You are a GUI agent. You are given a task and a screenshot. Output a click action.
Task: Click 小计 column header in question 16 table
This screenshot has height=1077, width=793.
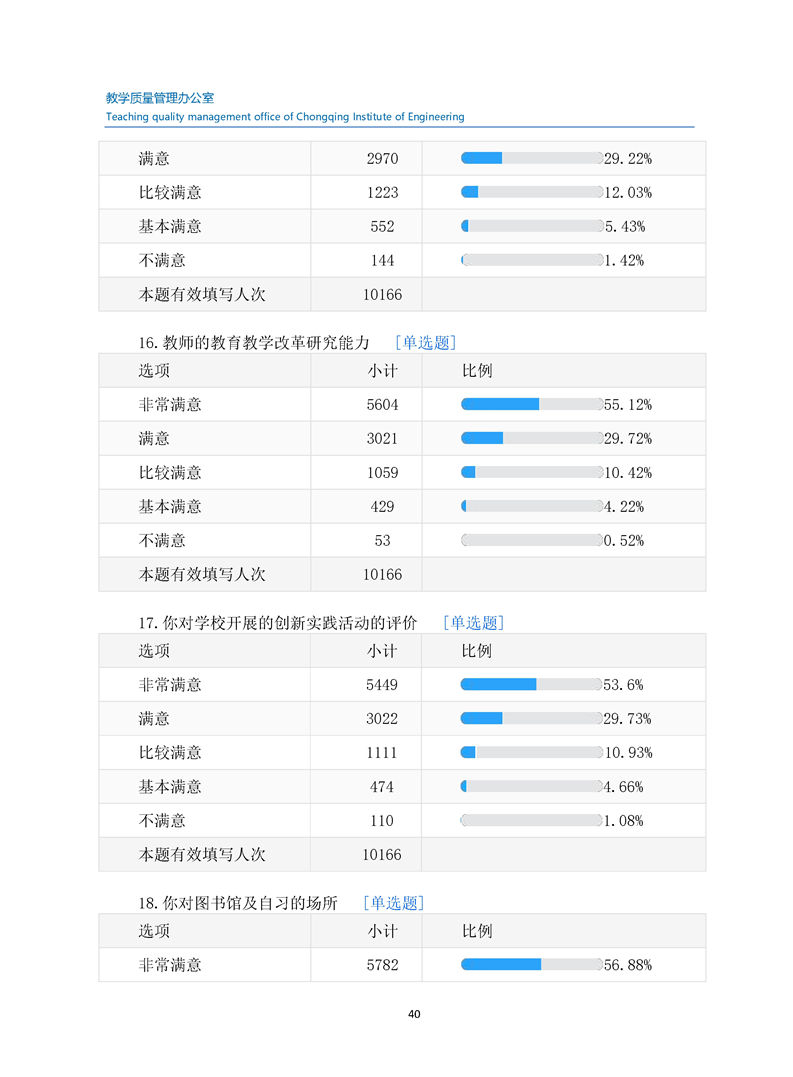(x=382, y=371)
